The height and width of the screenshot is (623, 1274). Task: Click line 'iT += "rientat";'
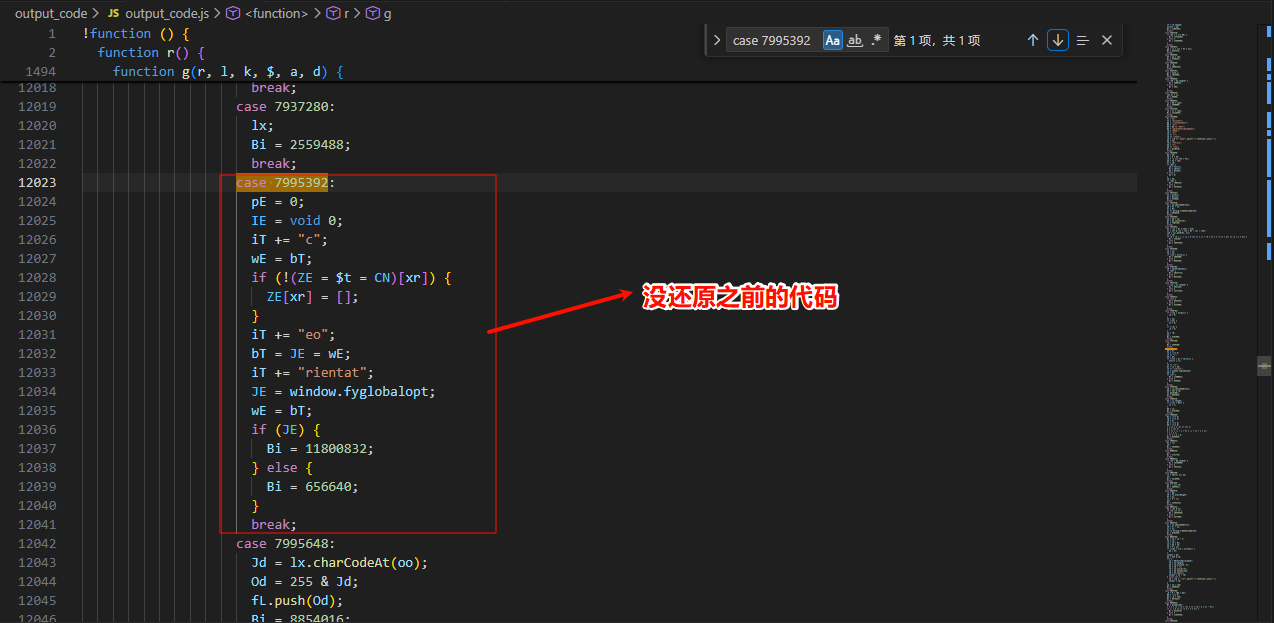pos(312,373)
